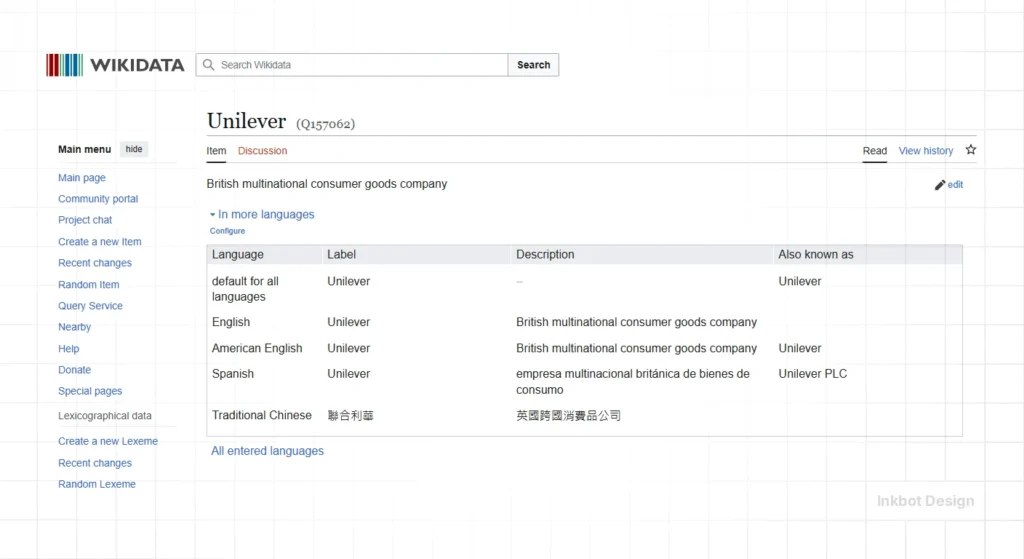Click the edit link next to description

point(955,185)
